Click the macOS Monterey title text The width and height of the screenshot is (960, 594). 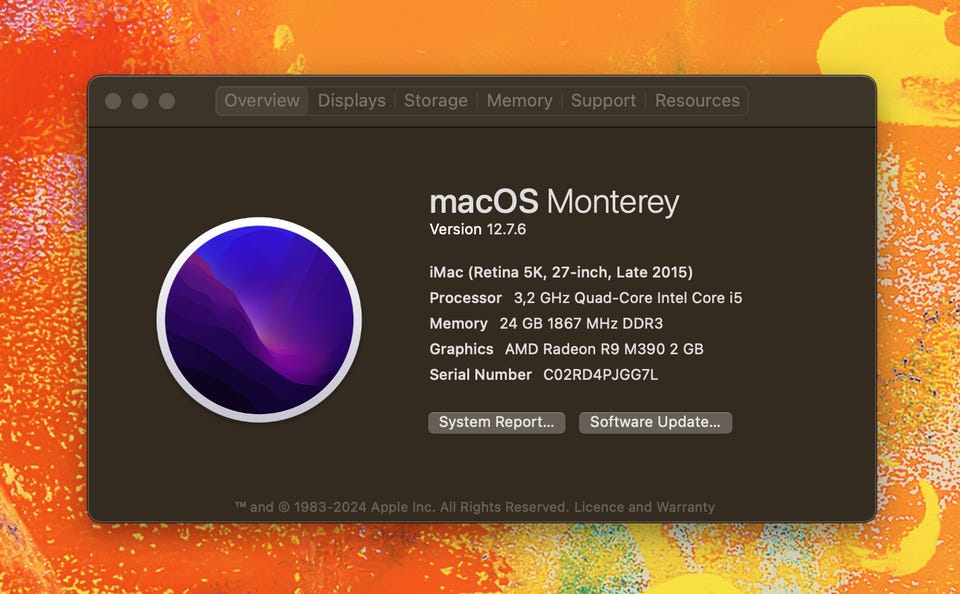pos(554,202)
